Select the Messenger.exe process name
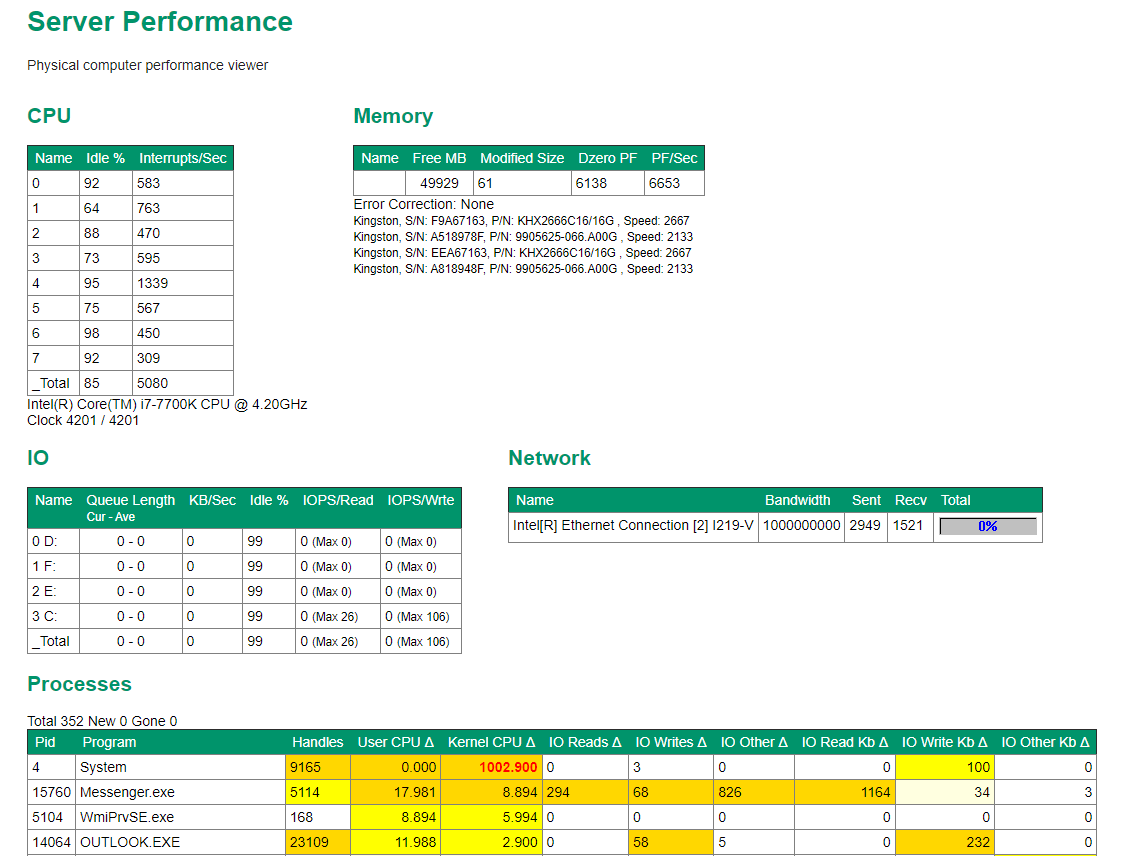 tap(127, 792)
